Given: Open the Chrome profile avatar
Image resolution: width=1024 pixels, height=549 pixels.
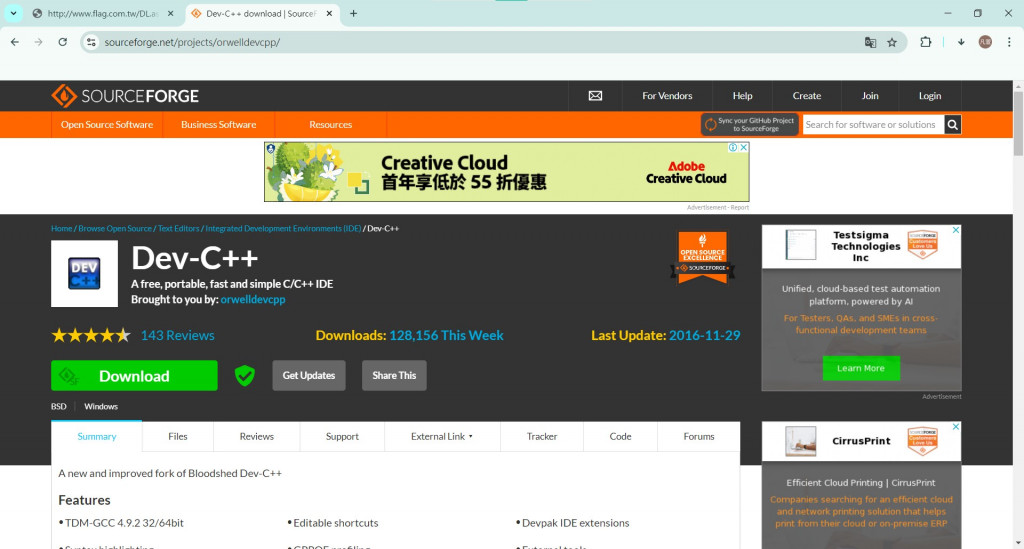Looking at the screenshot, I should (985, 42).
